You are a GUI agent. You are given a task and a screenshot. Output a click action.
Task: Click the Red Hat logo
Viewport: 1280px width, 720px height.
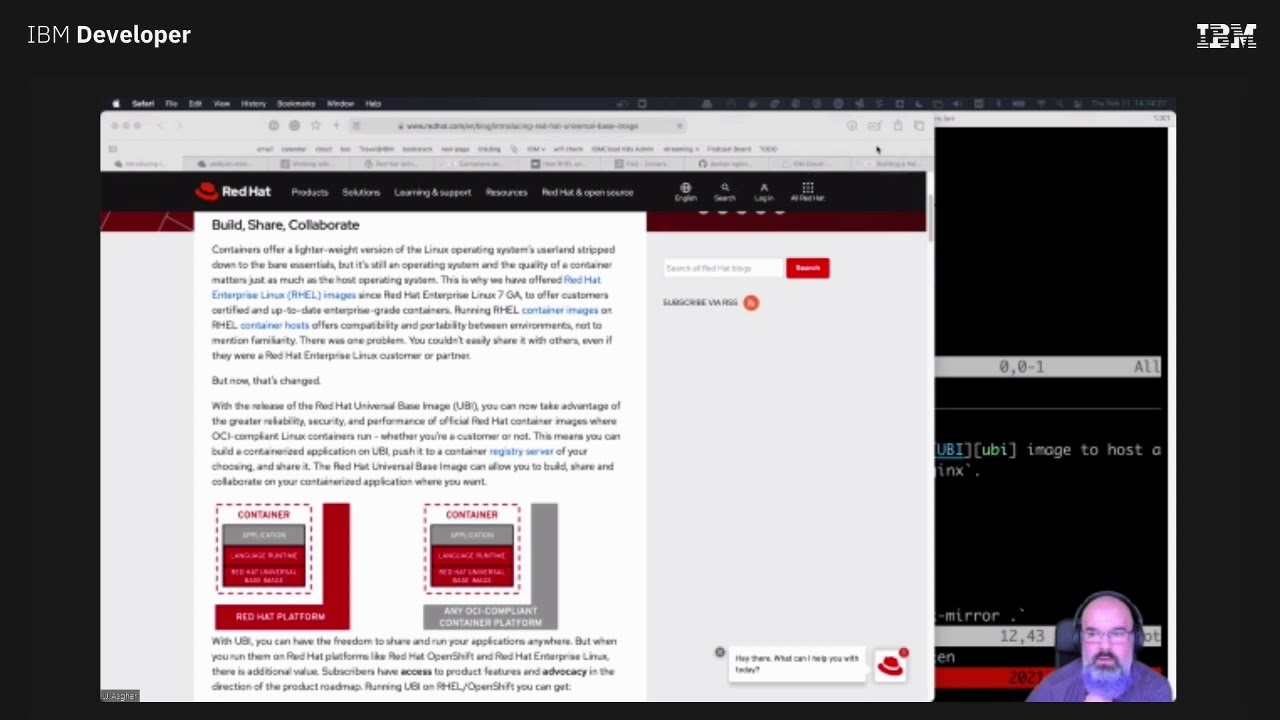tap(233, 191)
